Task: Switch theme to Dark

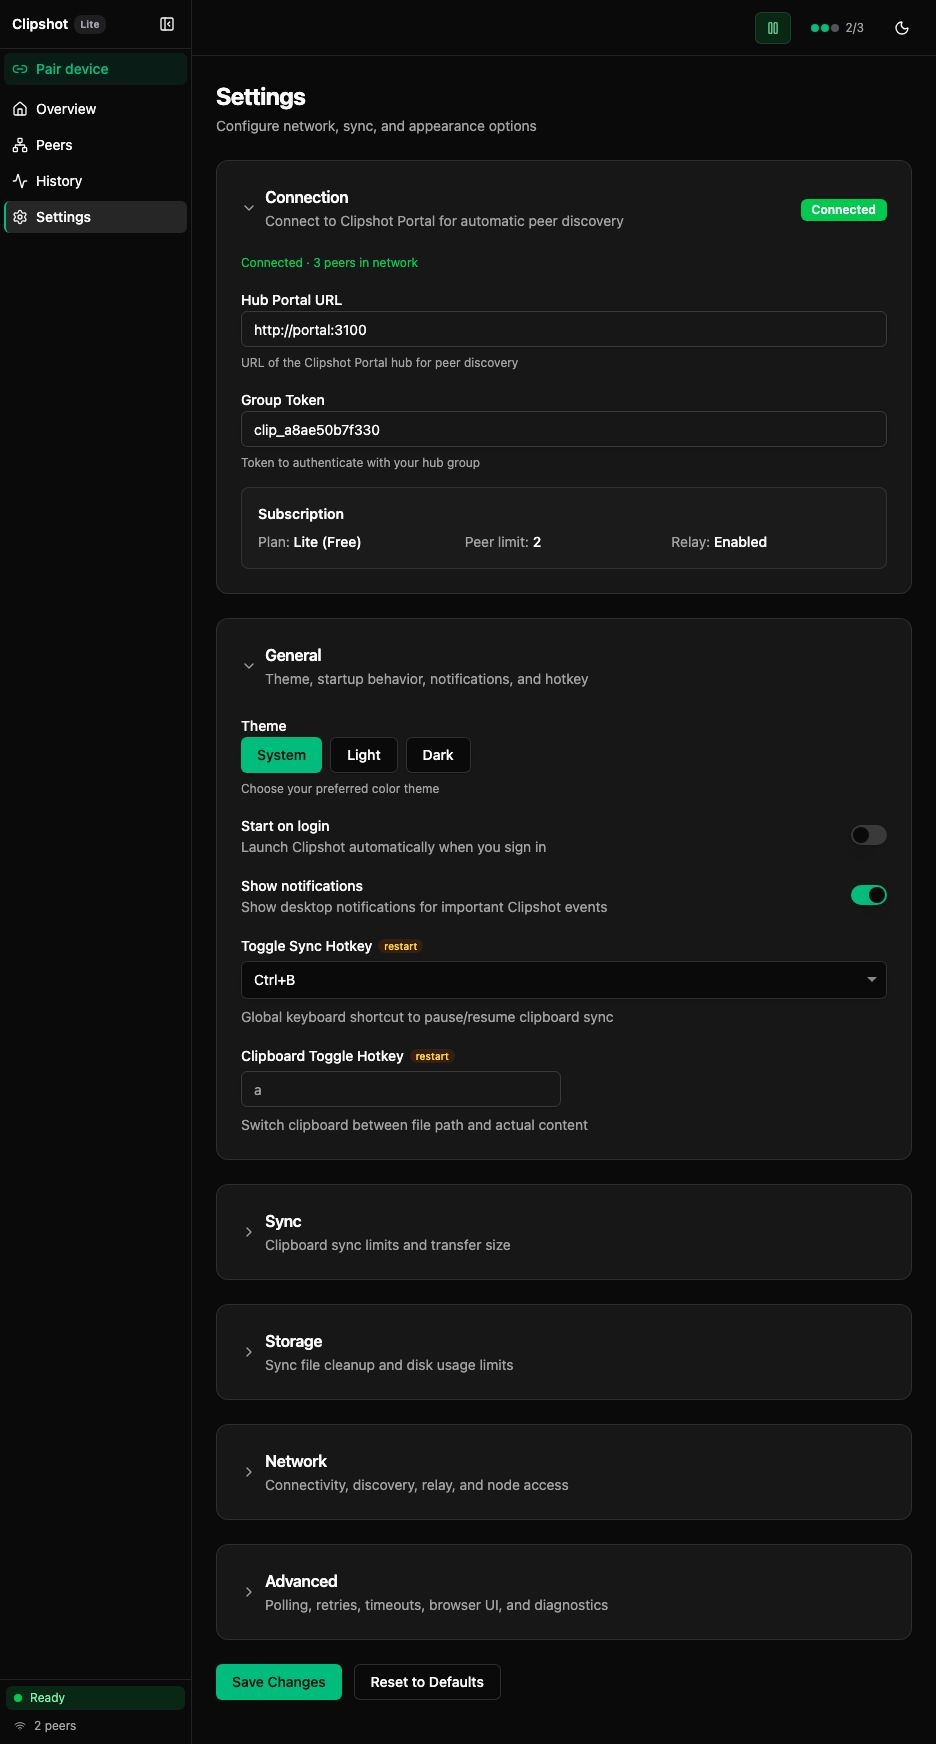Action: (438, 754)
